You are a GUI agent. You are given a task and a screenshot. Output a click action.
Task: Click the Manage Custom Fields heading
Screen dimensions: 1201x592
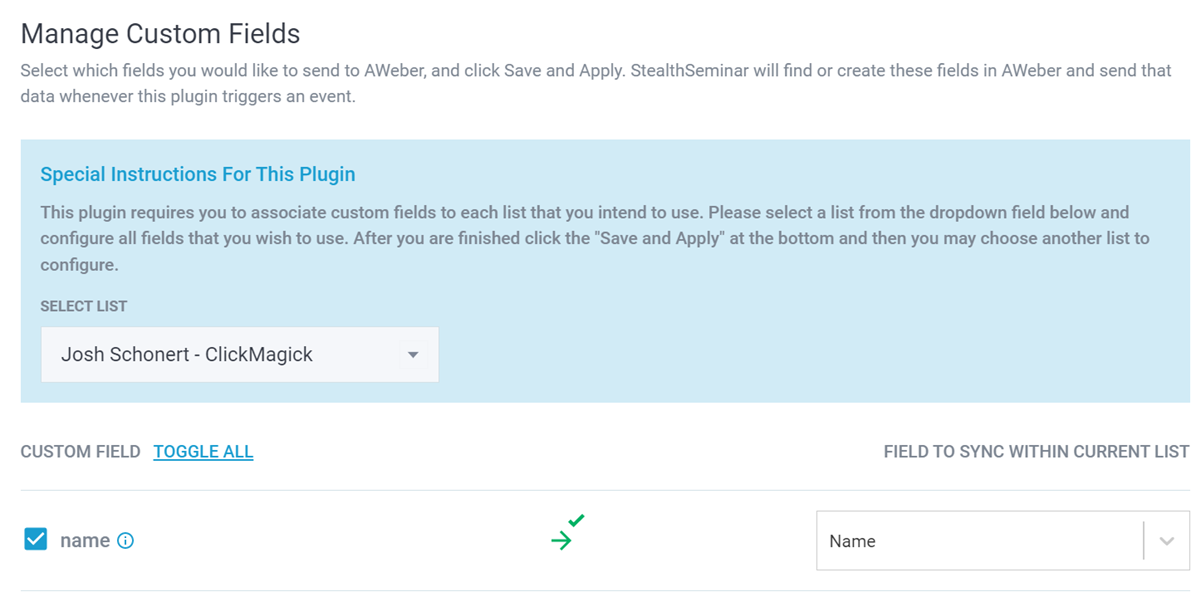[x=160, y=34]
